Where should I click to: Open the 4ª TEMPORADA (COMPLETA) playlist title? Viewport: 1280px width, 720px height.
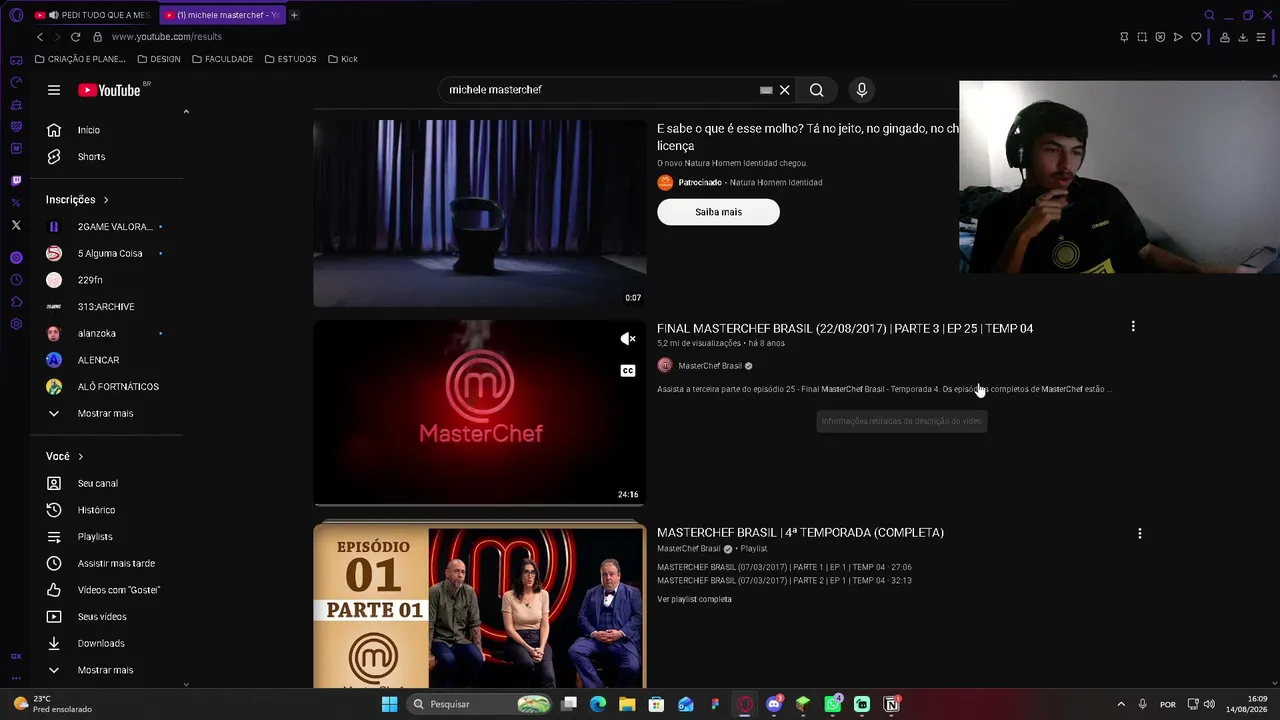point(800,533)
